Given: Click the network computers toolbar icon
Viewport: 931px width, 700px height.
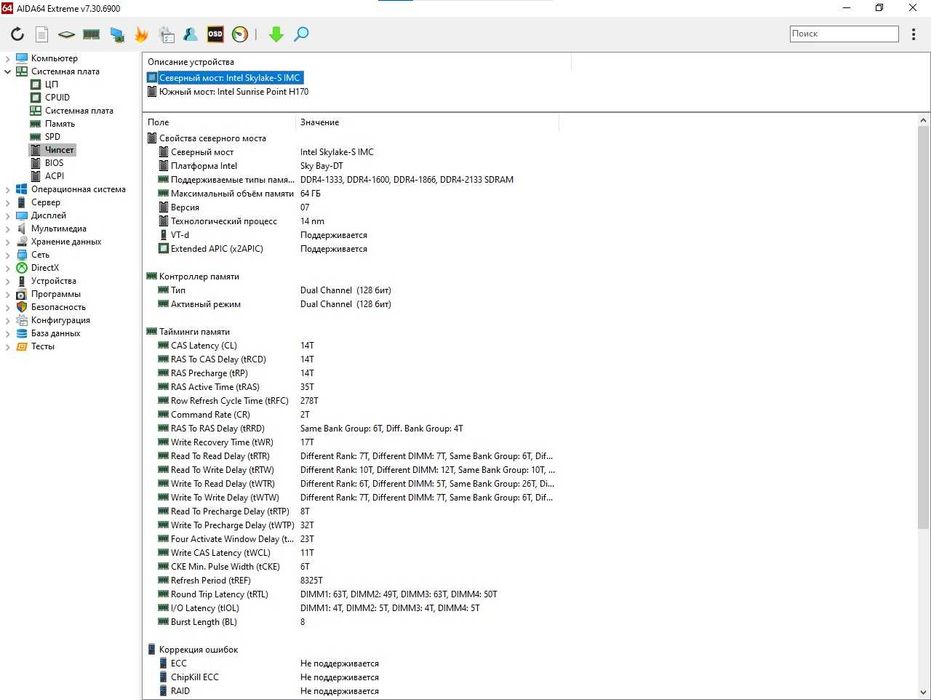Looking at the screenshot, I should point(117,34).
